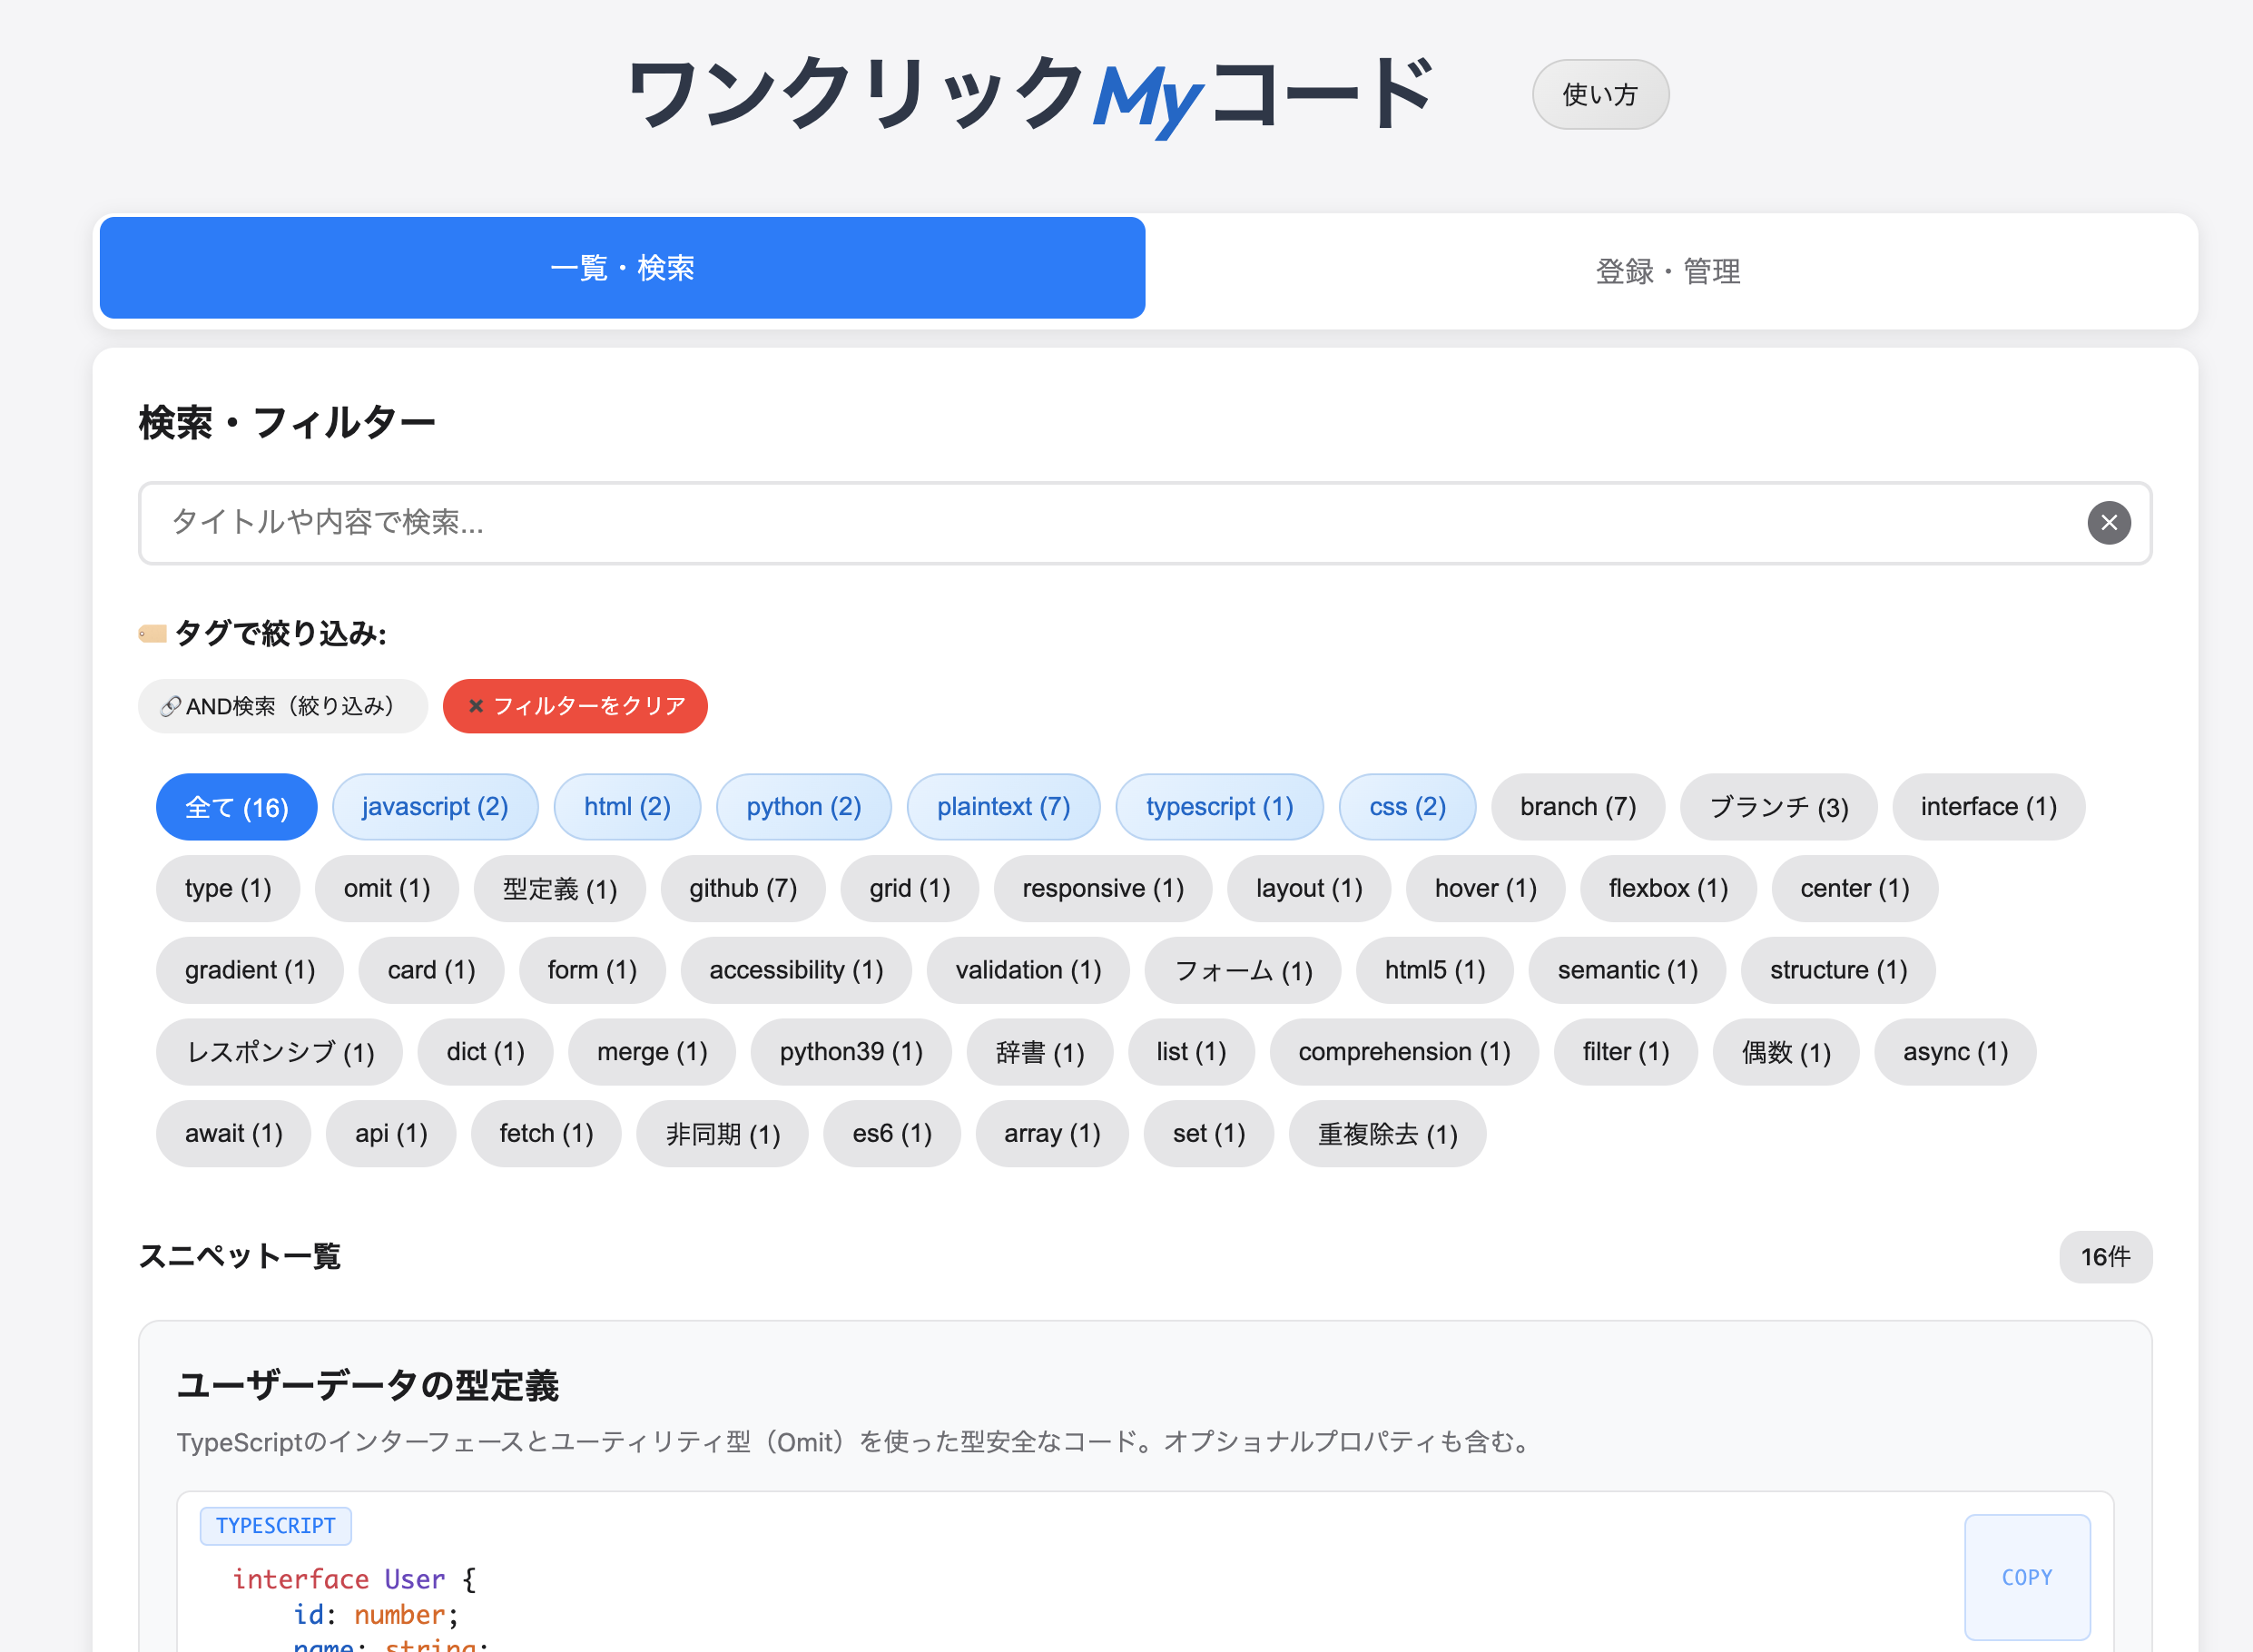The height and width of the screenshot is (1652, 2253).
Task: Select the type (1) tag
Action: [228, 889]
